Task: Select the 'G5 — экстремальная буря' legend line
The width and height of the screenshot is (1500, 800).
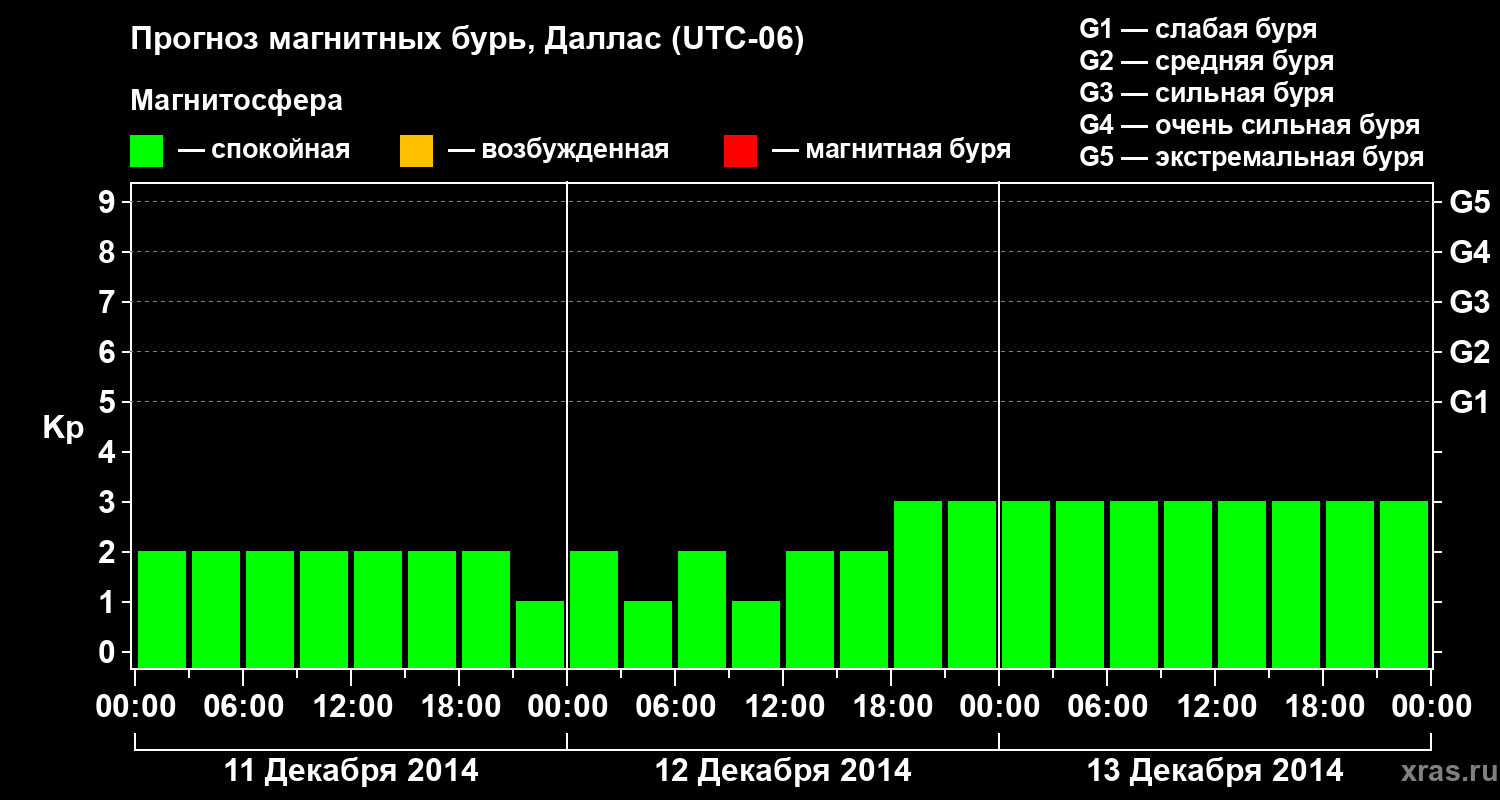Action: tap(1252, 157)
